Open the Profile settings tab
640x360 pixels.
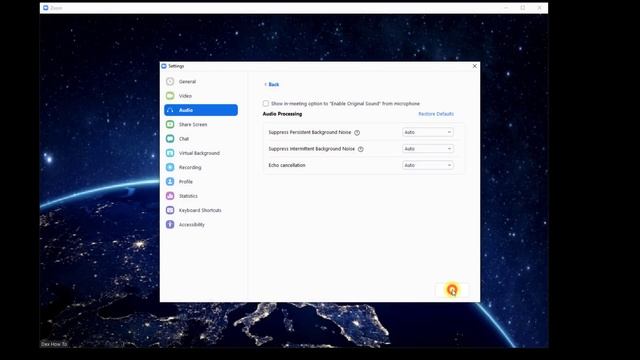click(201, 182)
